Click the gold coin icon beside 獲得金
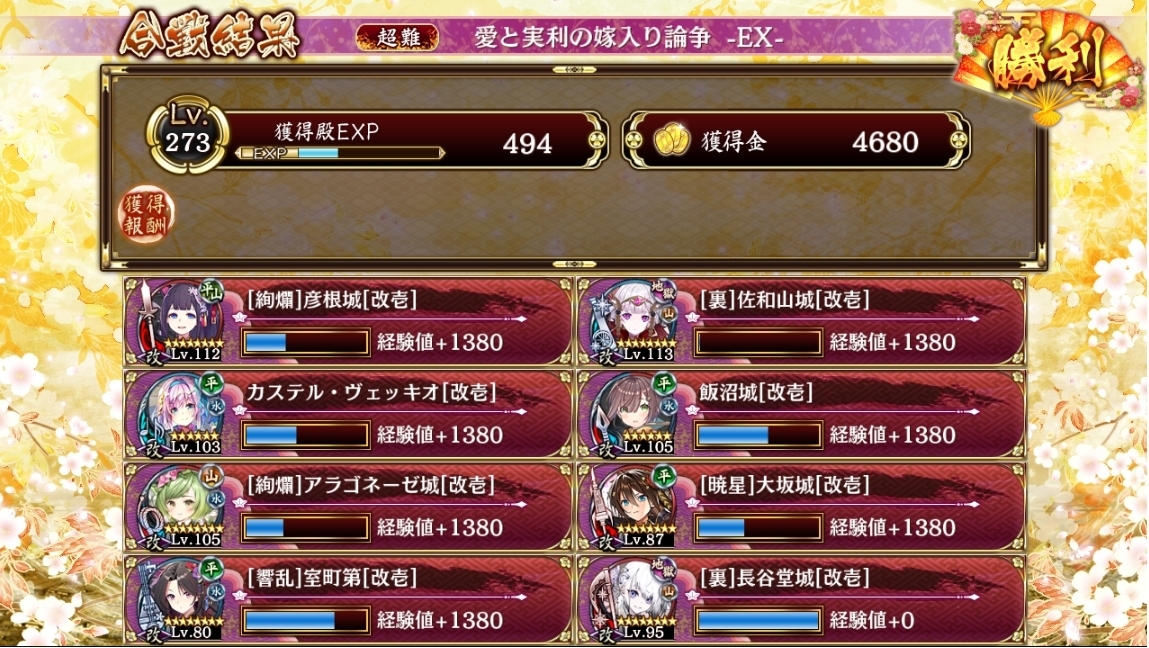 click(x=671, y=141)
